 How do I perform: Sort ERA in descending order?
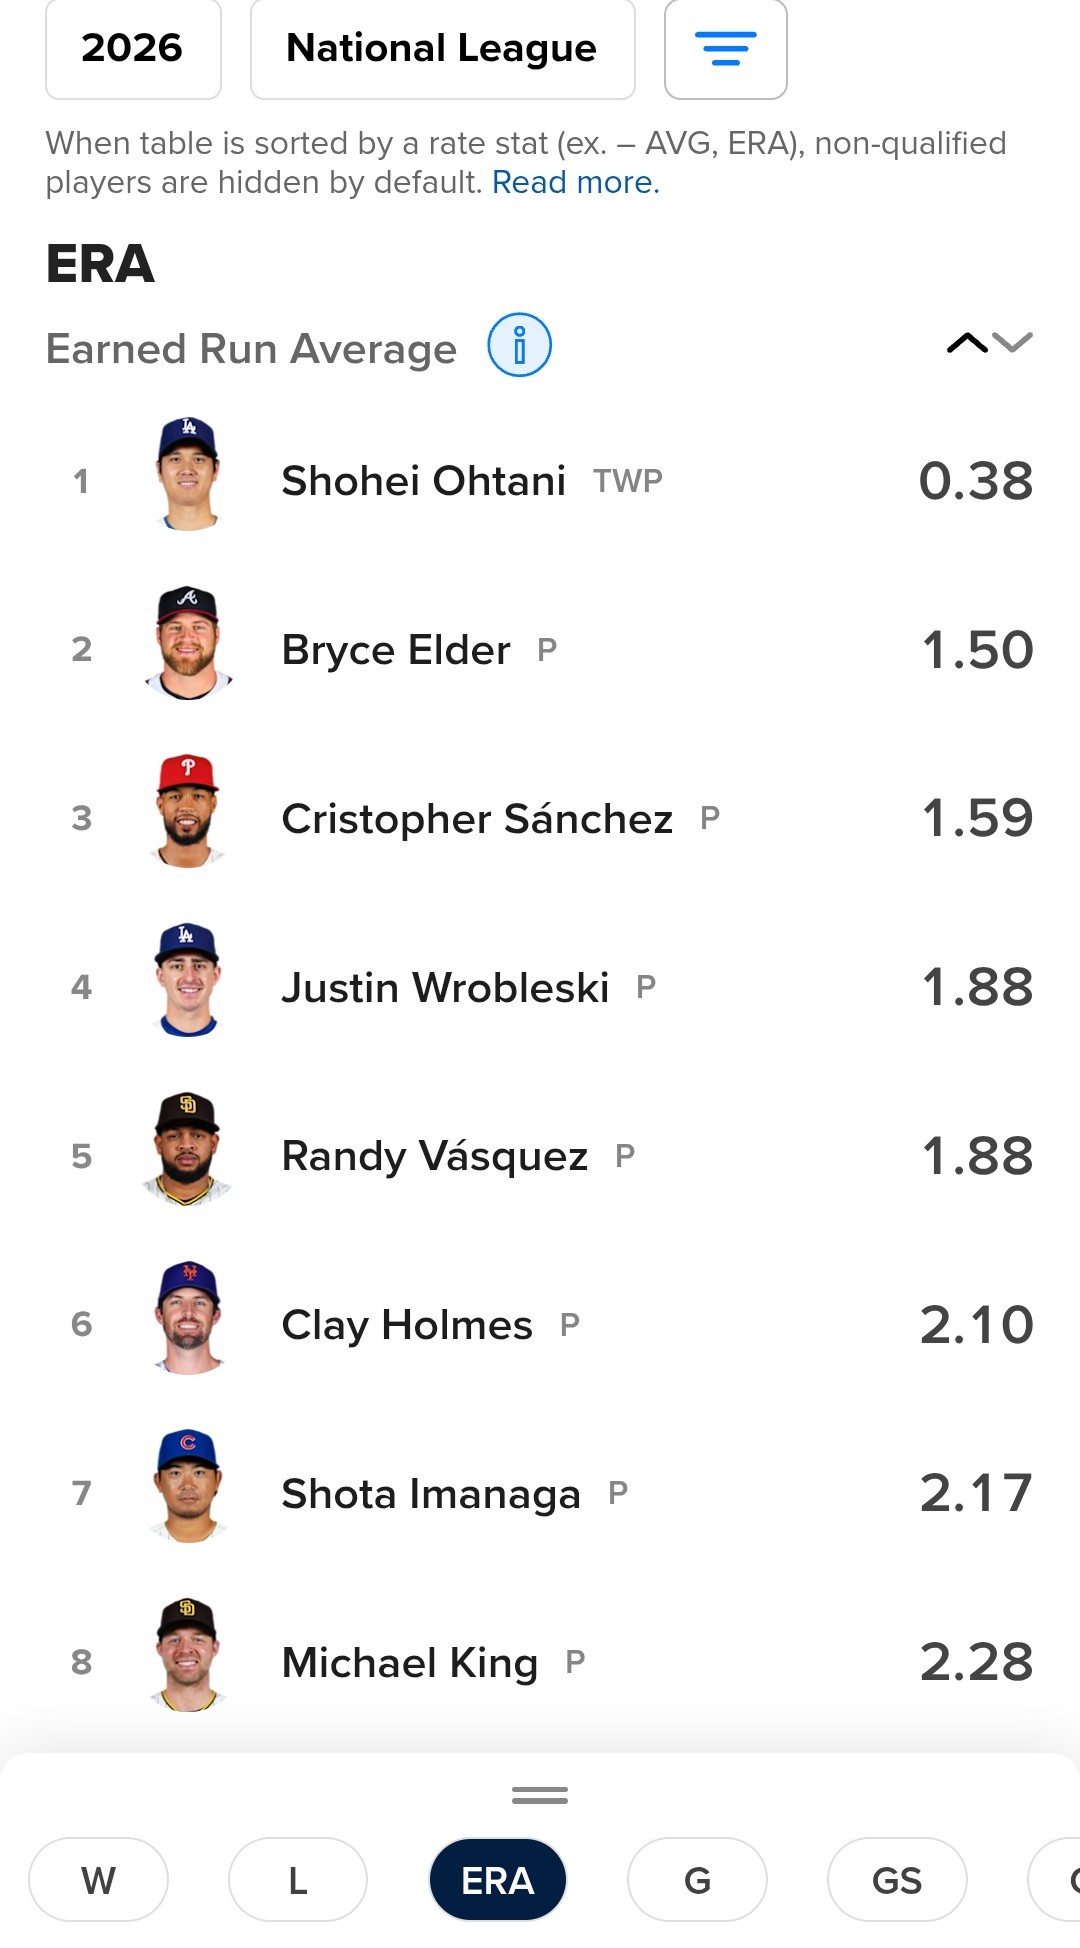[x=1014, y=343]
